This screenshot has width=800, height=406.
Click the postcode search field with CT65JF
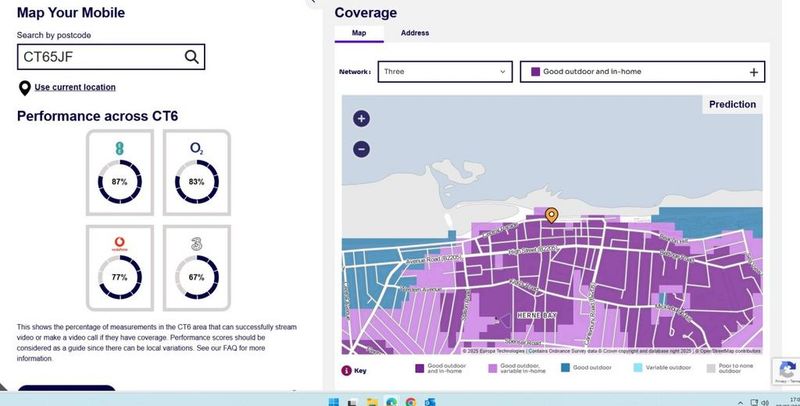(x=100, y=56)
